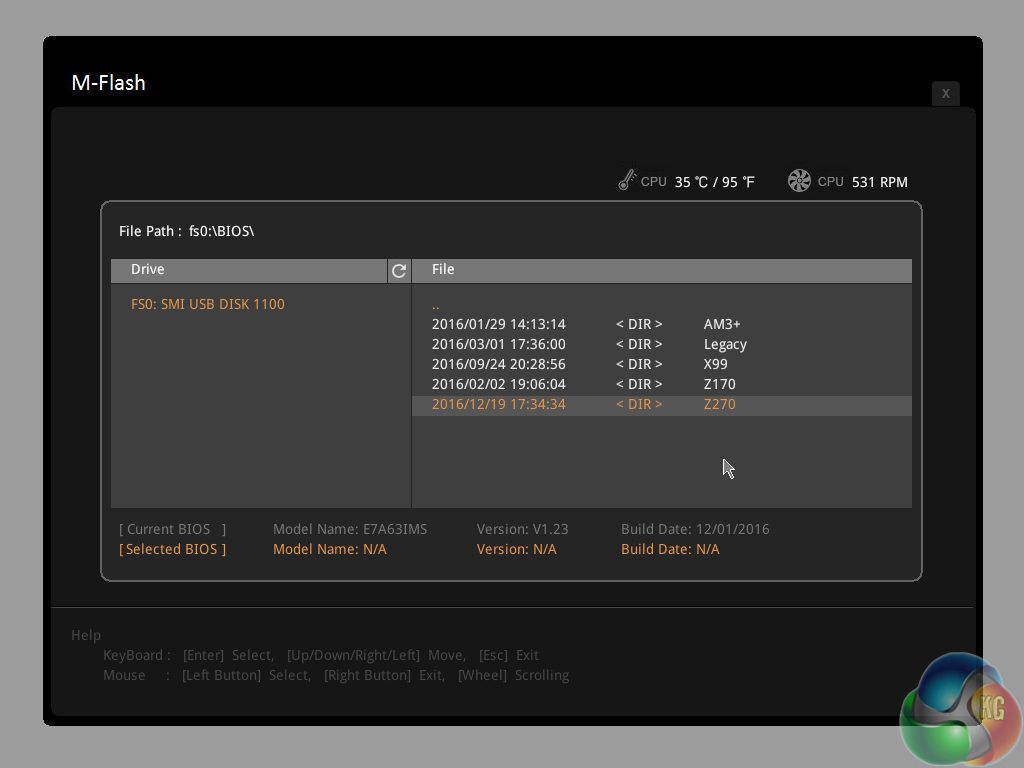Refresh the drive list
This screenshot has width=1024, height=768.
coord(399,270)
